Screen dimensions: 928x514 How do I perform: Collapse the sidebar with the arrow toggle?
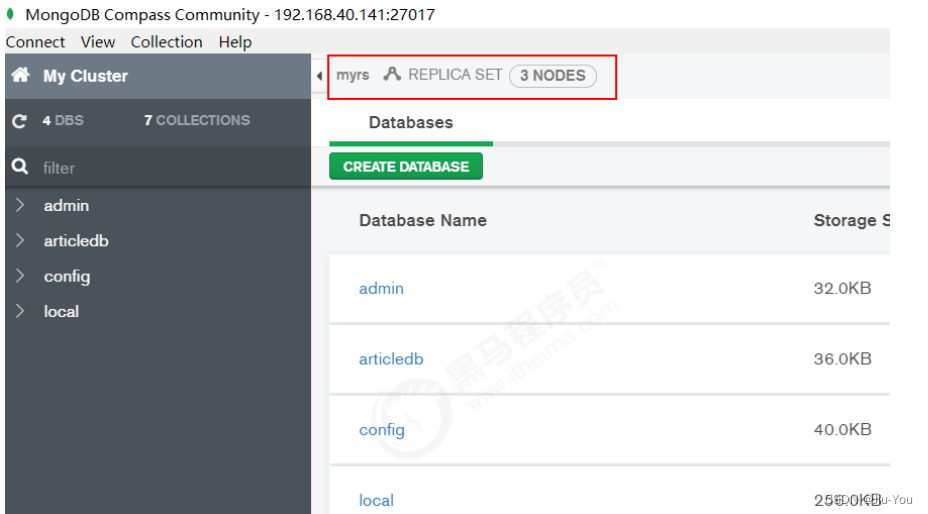pyautogui.click(x=319, y=76)
